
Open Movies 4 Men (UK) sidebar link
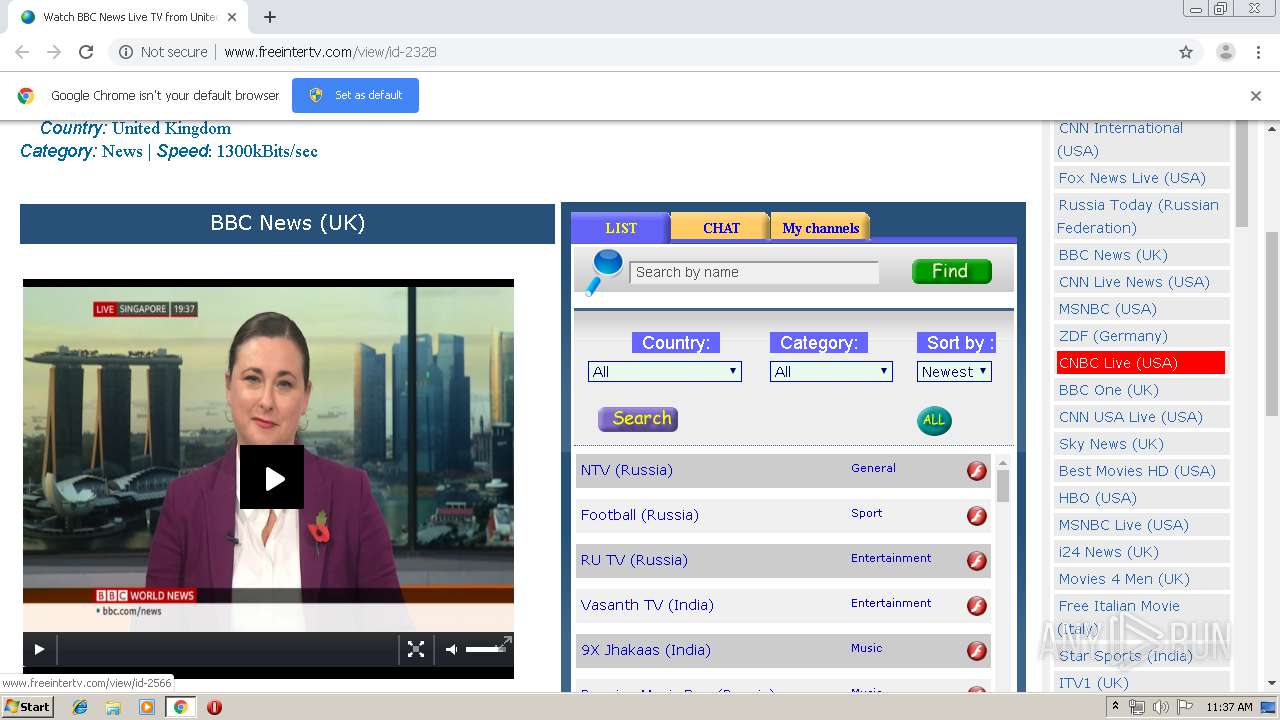point(1124,579)
